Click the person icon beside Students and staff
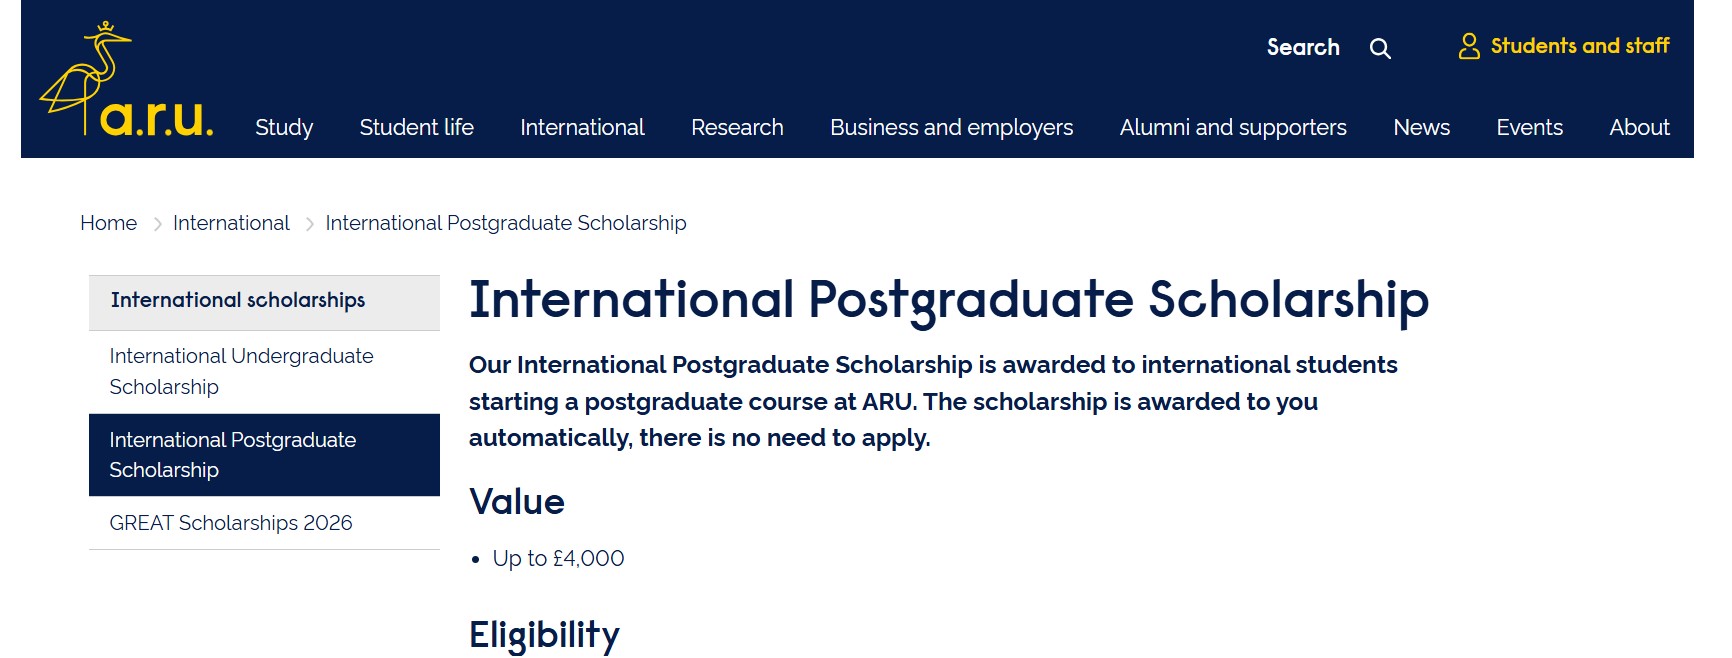Viewport: 1732px width, 658px height. (1468, 46)
